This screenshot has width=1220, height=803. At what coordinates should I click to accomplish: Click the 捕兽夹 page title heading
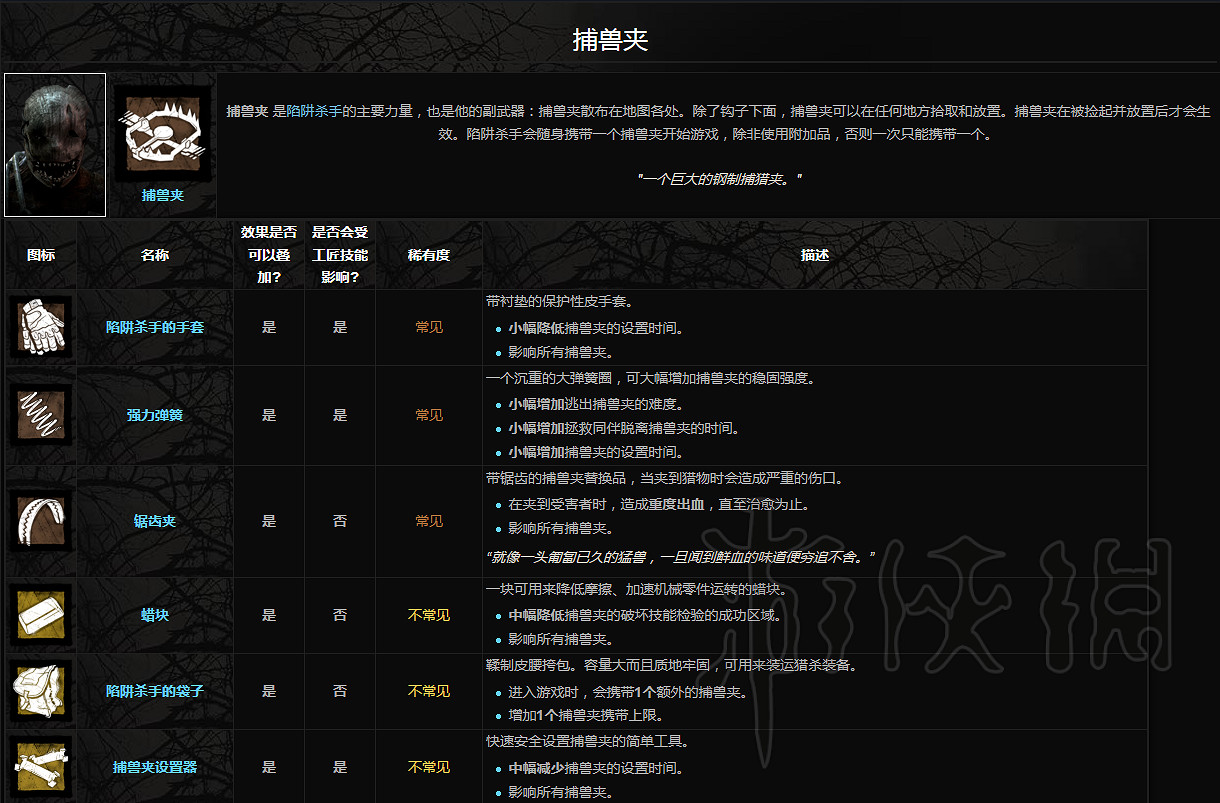(x=610, y=40)
